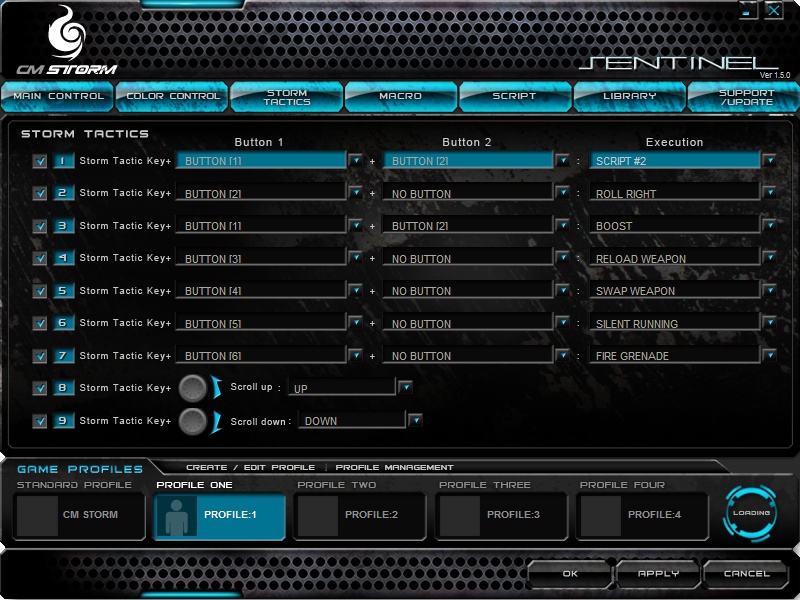Click the PROFILE:1 person avatar icon

177,517
